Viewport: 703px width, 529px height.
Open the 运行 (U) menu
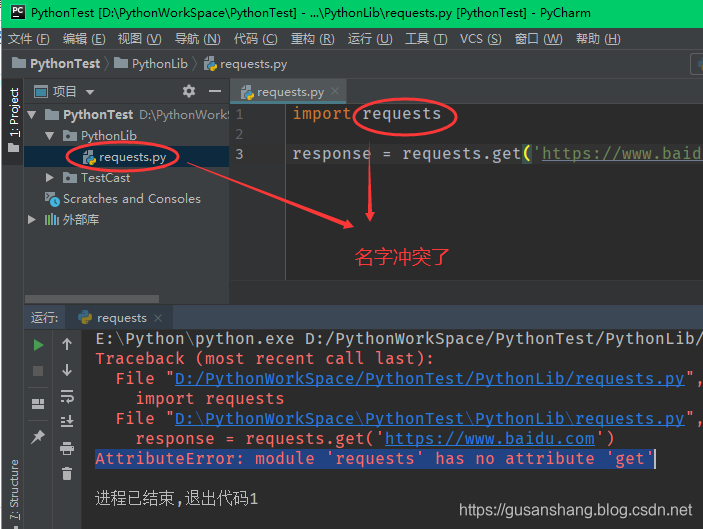[370, 39]
